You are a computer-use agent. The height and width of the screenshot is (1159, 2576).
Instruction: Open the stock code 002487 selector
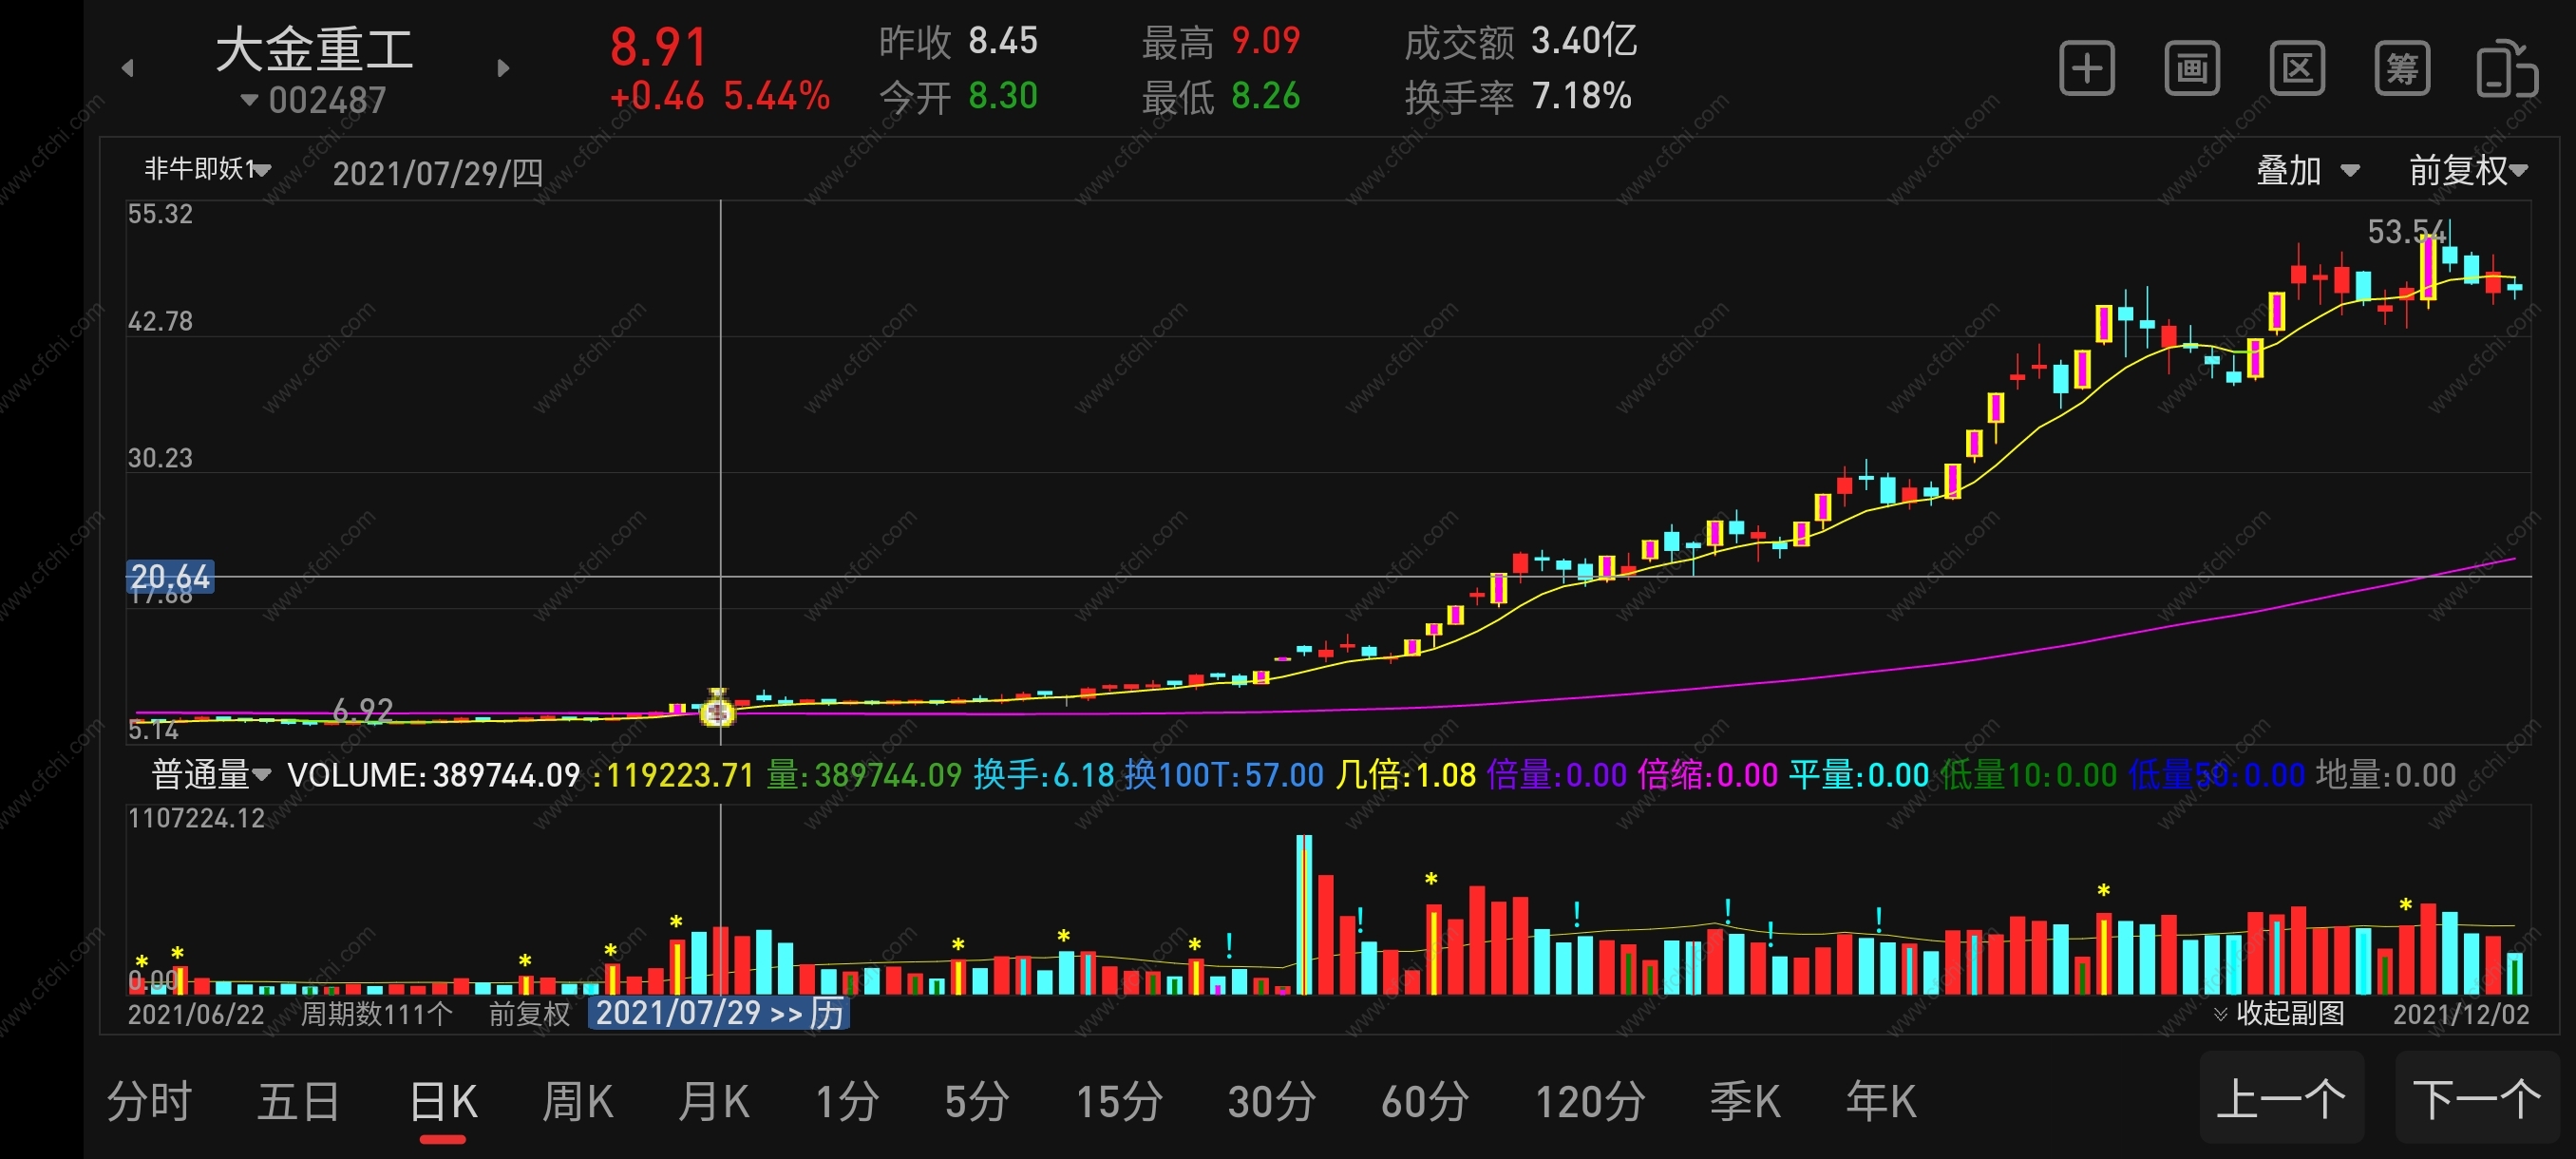[x=313, y=100]
